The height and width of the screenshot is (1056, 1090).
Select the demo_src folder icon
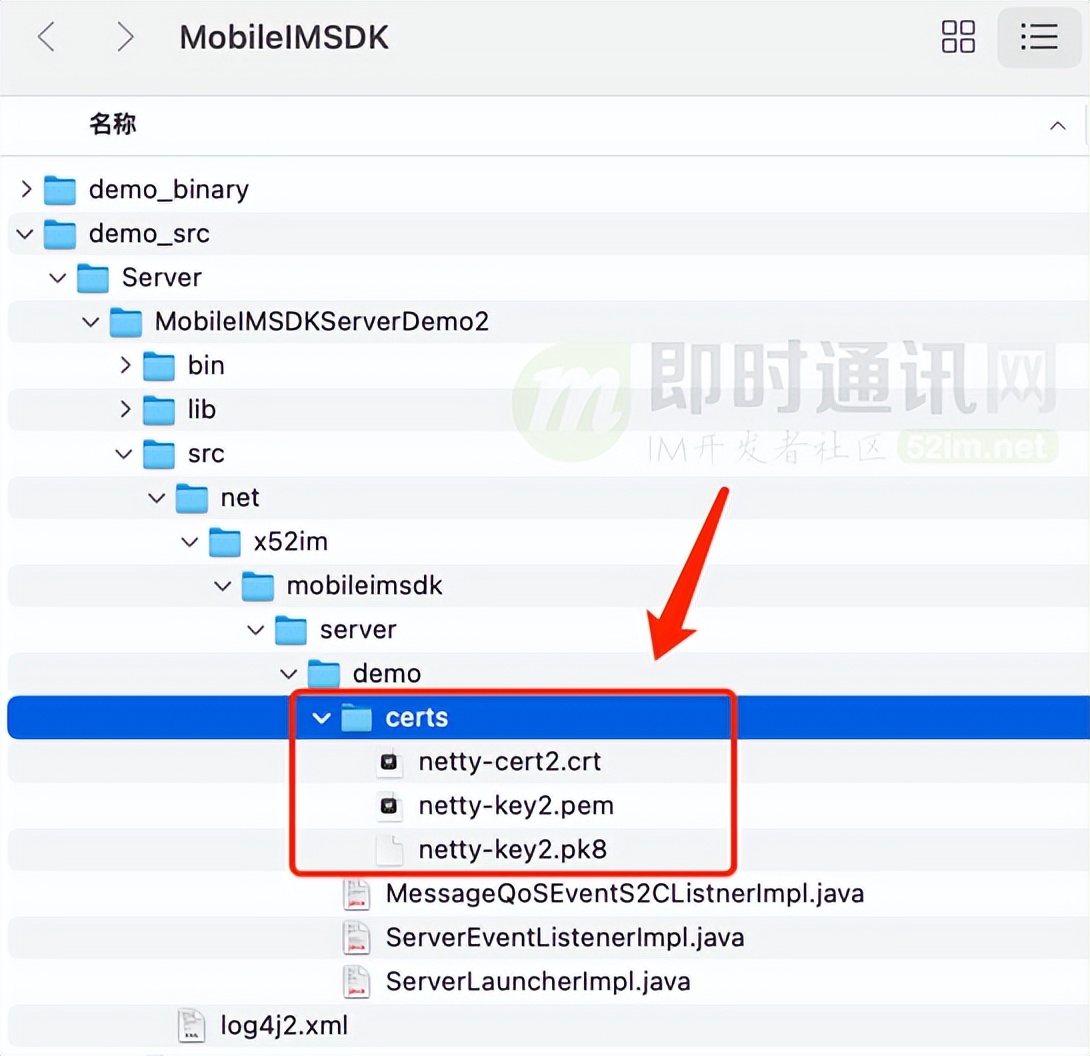pyautogui.click(x=60, y=234)
